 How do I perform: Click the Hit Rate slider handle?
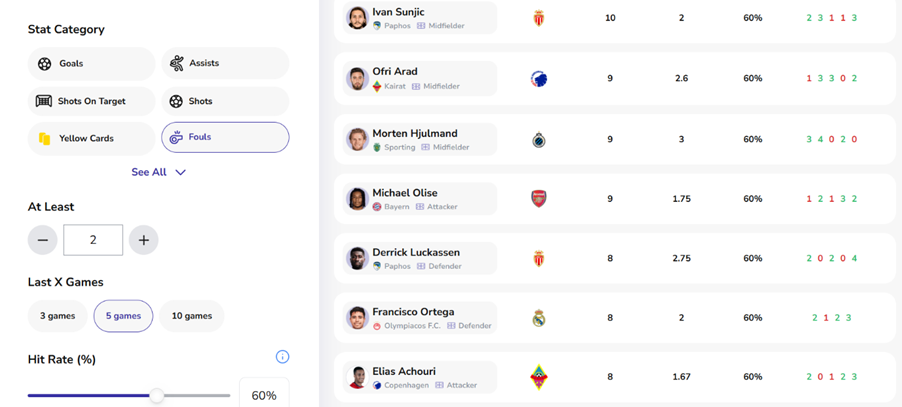(157, 396)
